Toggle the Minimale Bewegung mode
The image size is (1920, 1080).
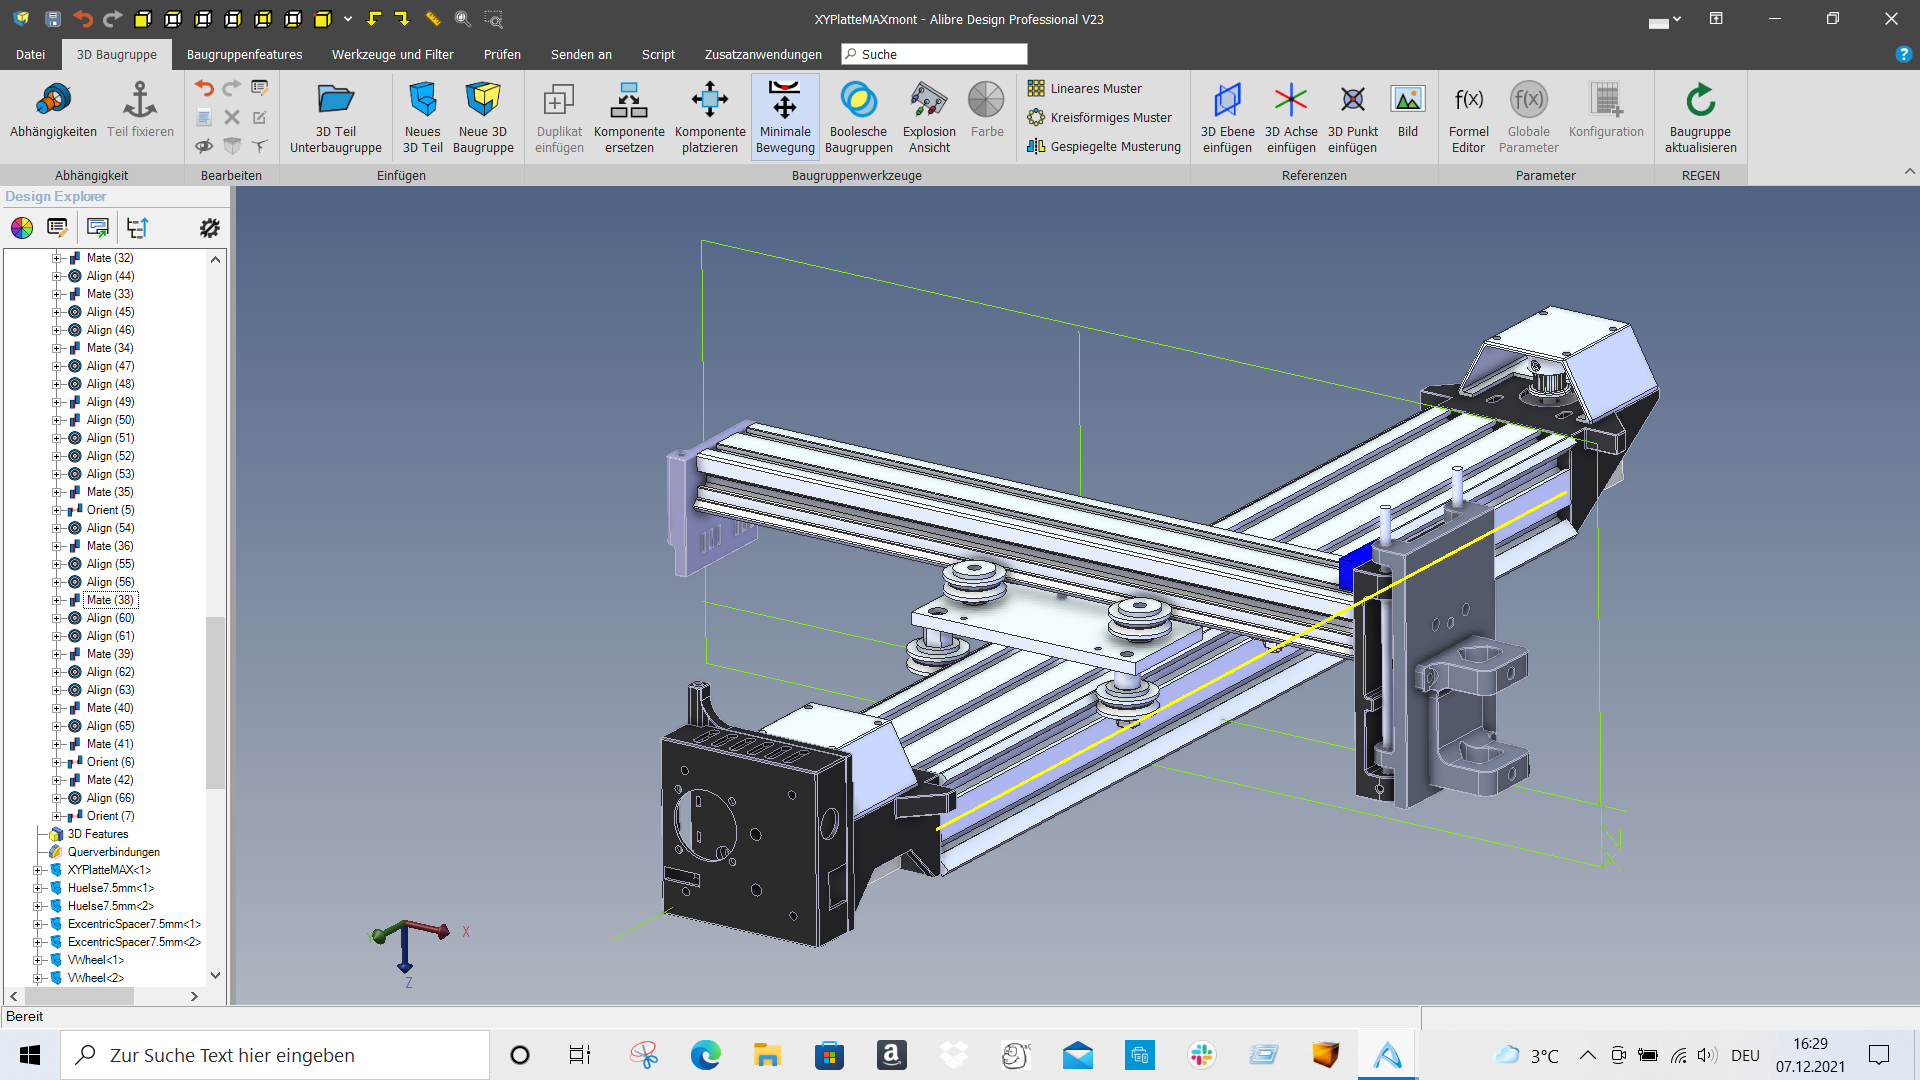(785, 118)
